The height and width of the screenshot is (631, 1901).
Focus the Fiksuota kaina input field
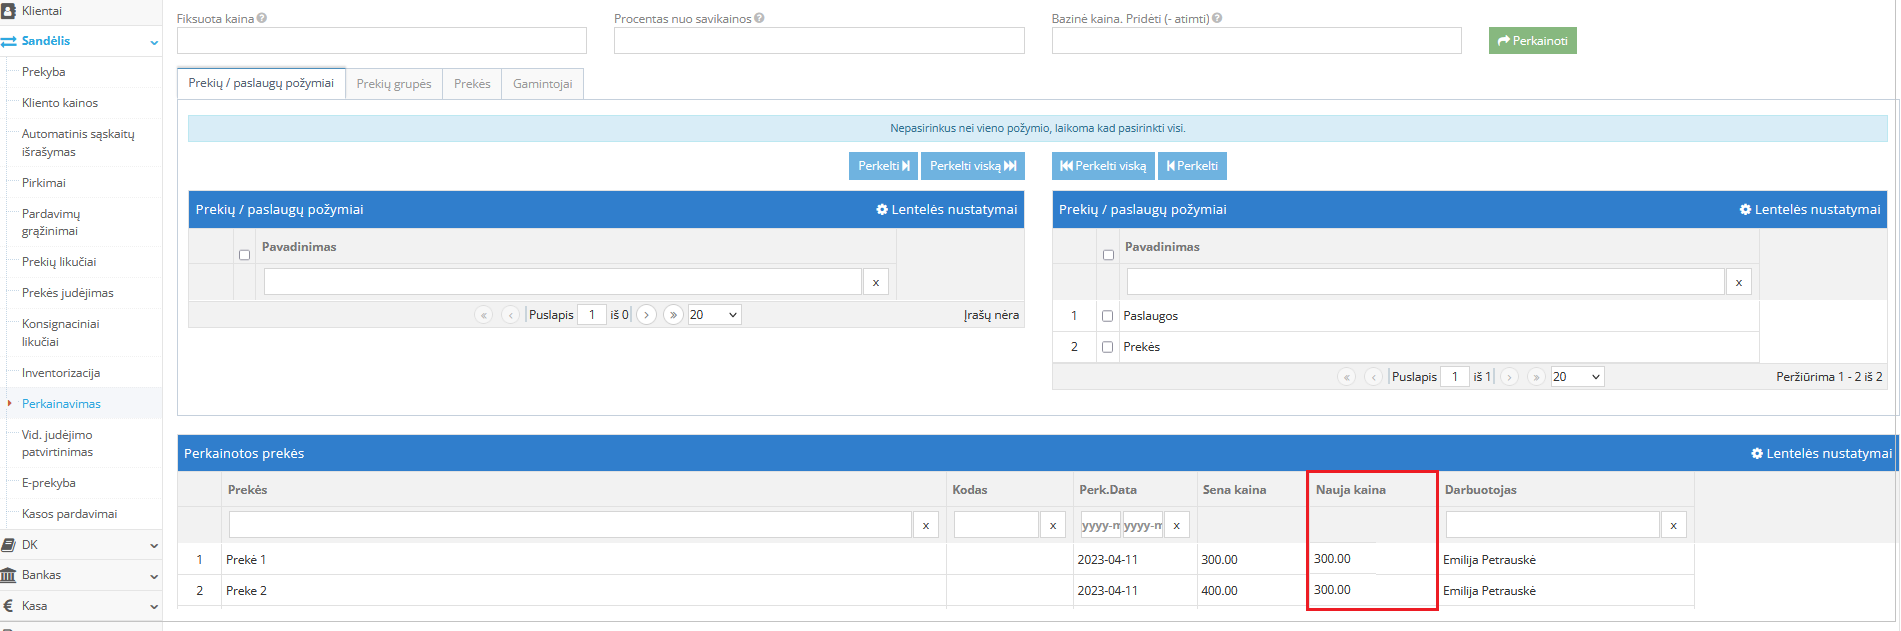pos(381,41)
